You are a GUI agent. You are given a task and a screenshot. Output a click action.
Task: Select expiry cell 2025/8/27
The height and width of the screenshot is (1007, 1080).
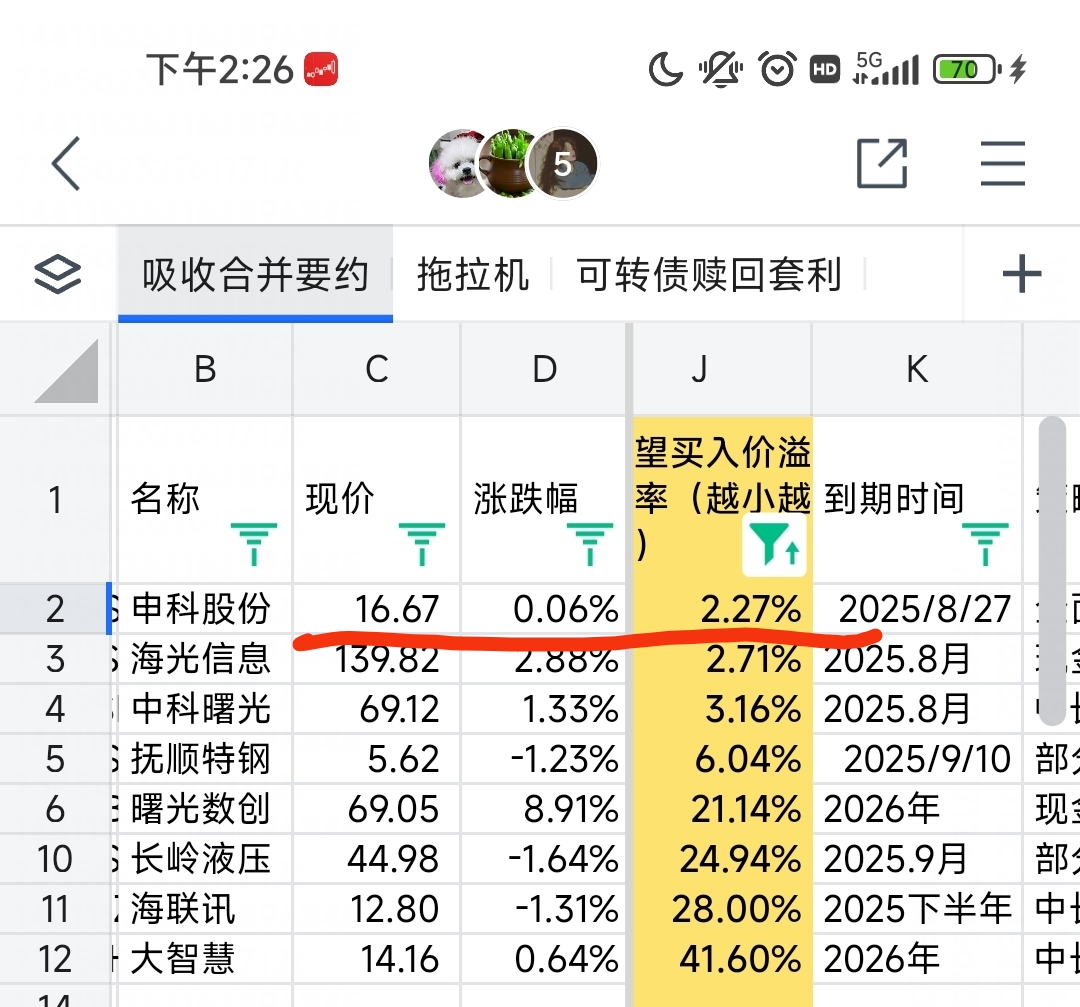[917, 609]
